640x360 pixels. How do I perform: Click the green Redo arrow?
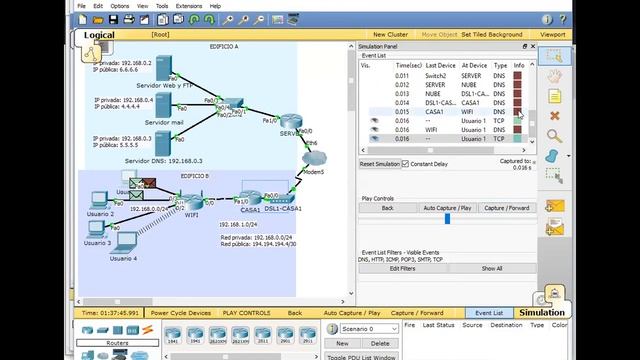(x=209, y=19)
